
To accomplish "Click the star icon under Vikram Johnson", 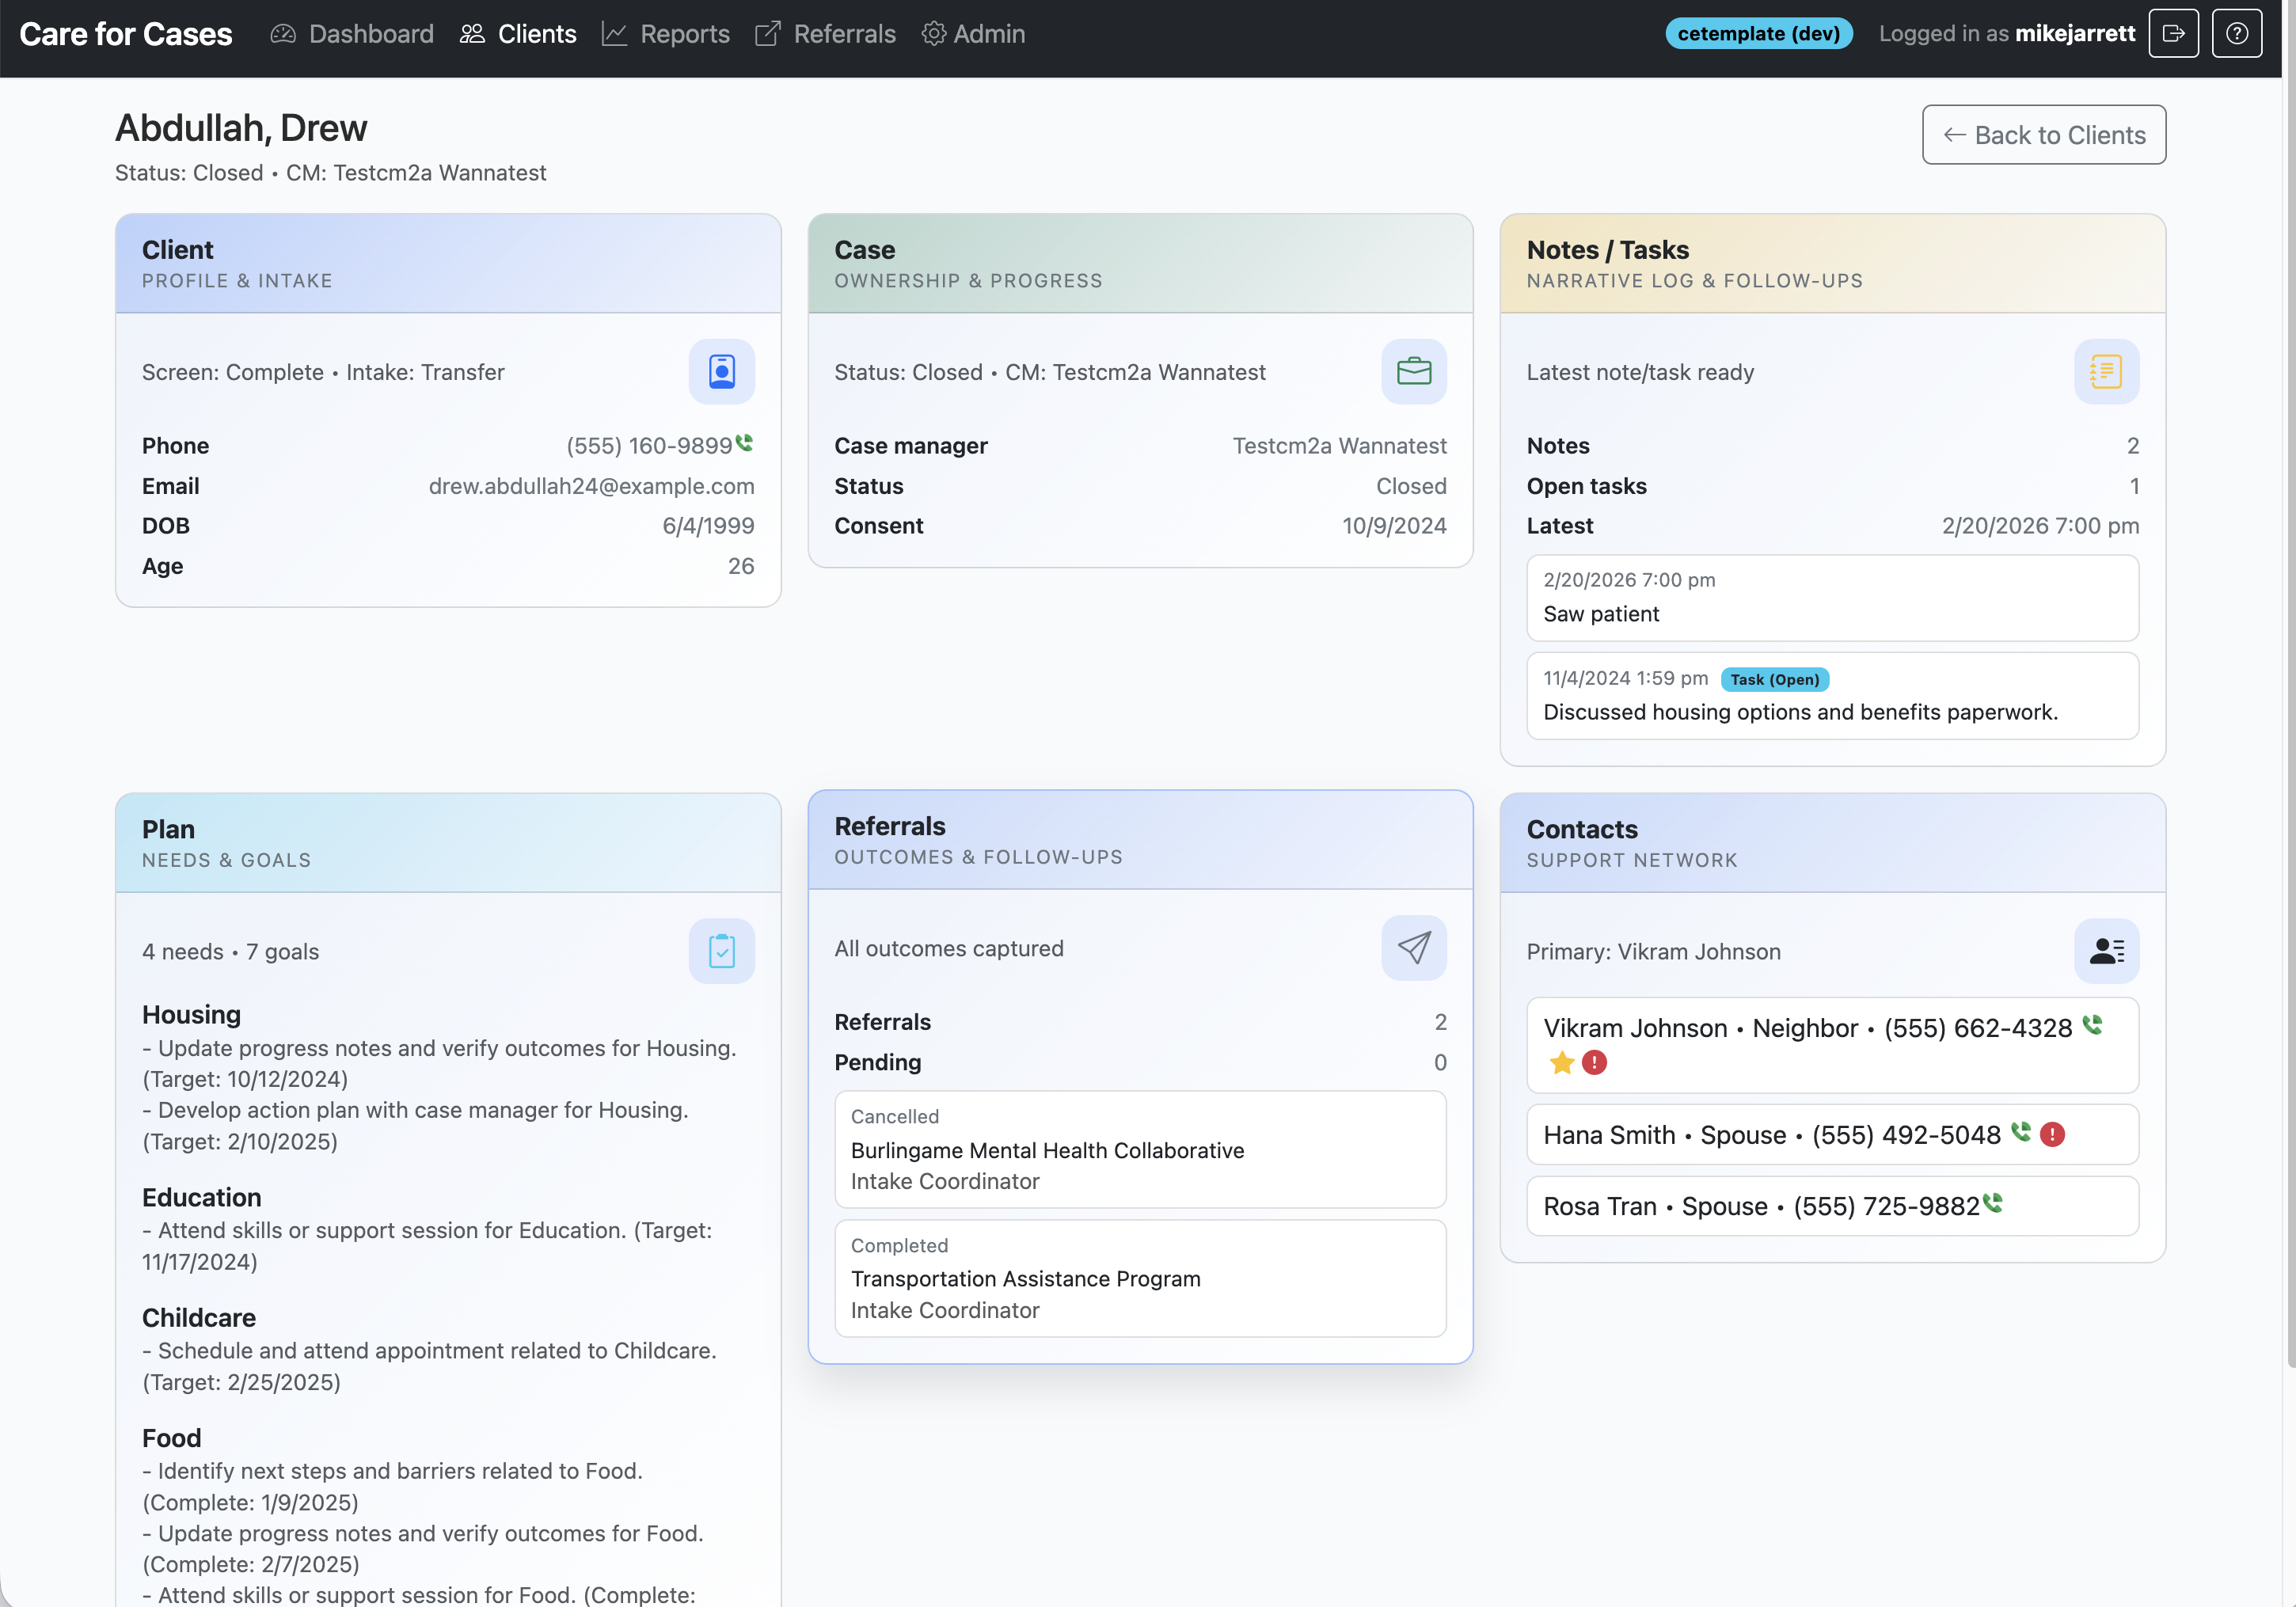I will (1561, 1063).
